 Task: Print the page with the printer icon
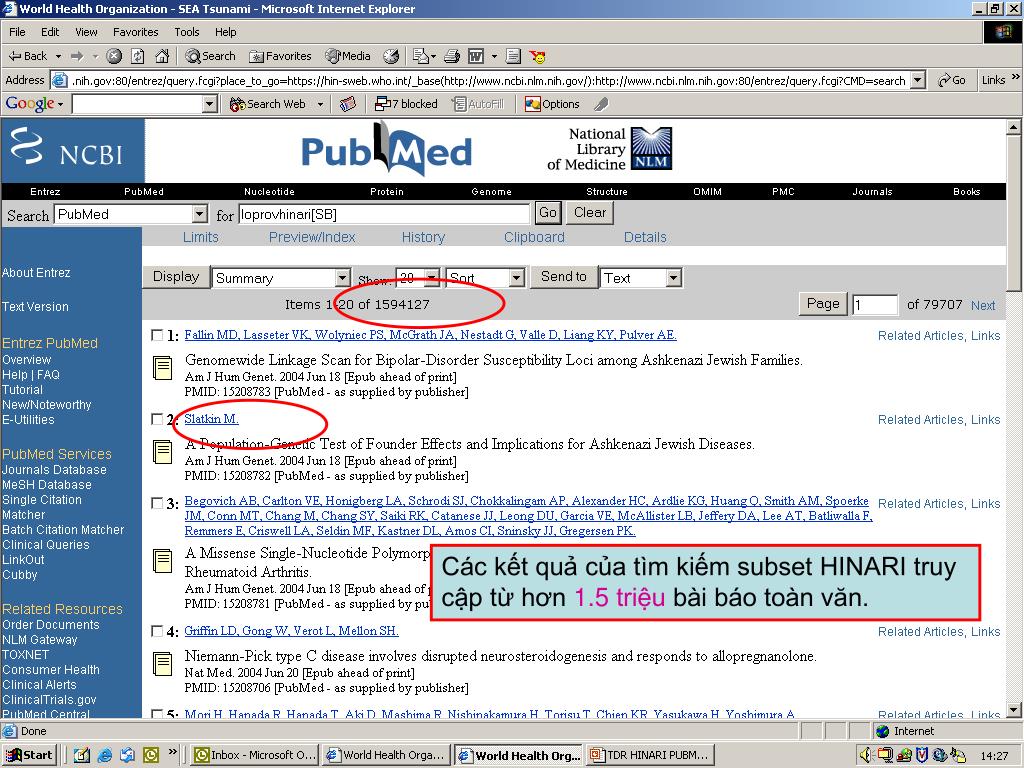[452, 56]
